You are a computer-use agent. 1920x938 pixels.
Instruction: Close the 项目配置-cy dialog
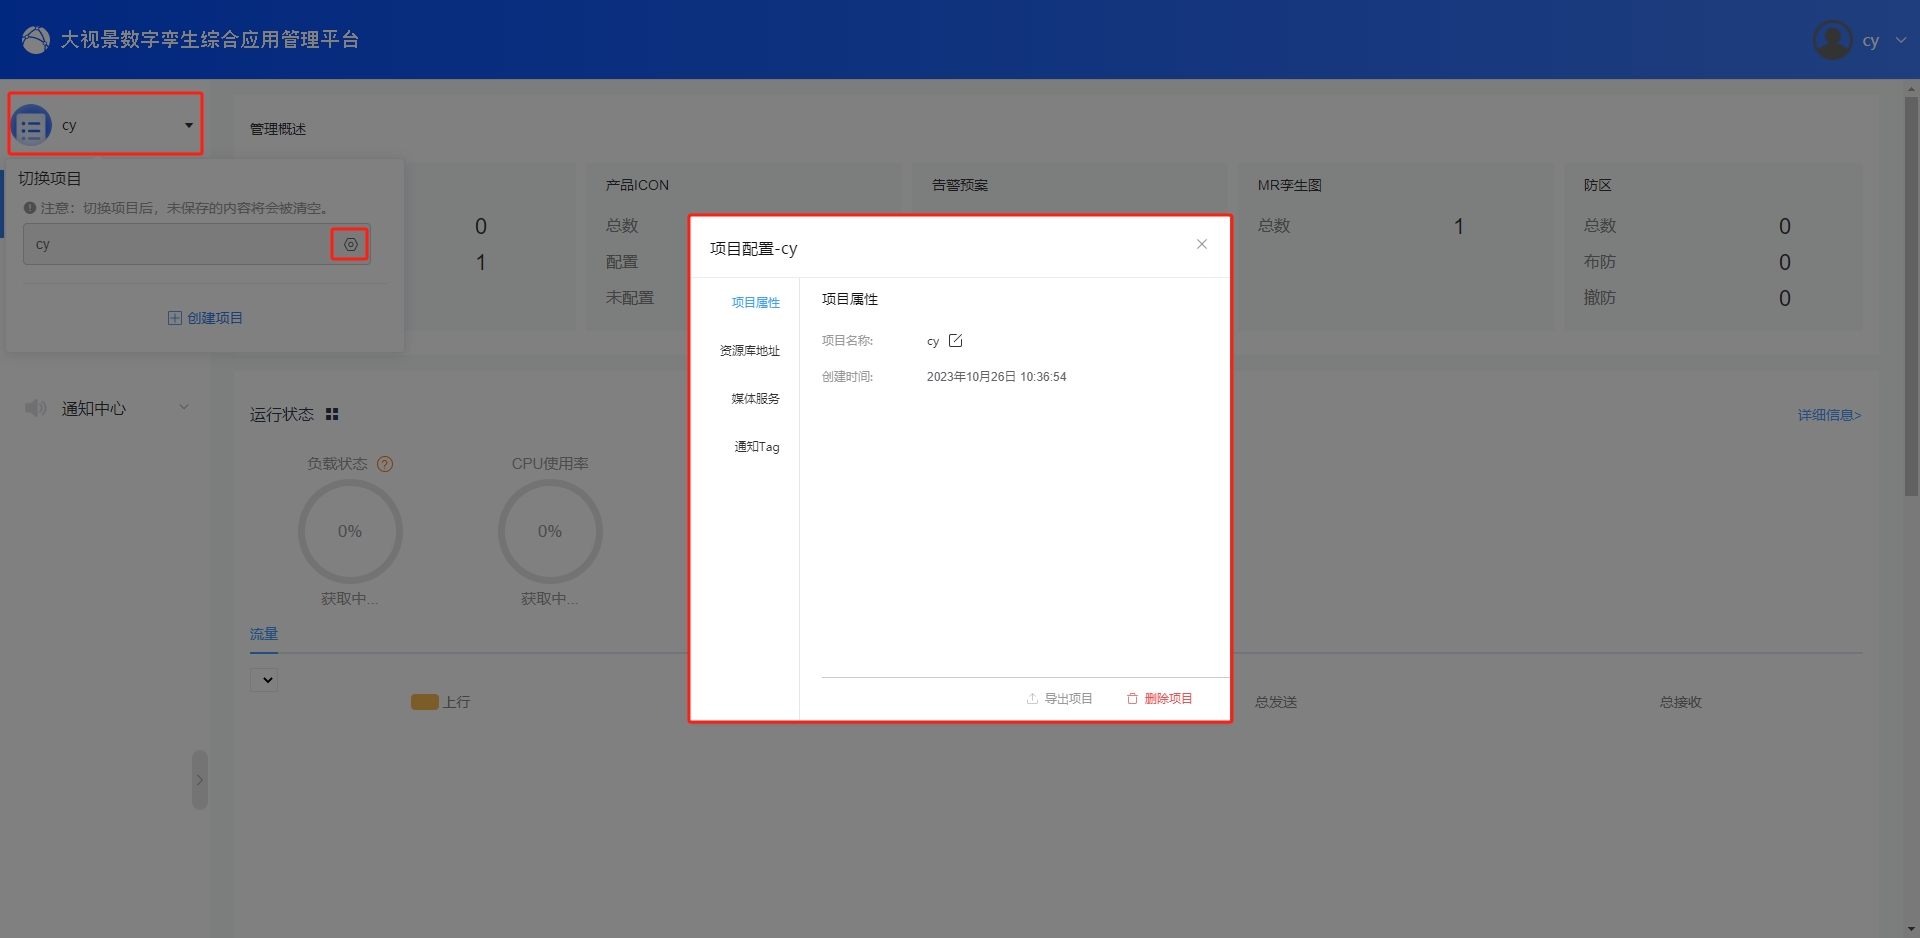coord(1202,244)
